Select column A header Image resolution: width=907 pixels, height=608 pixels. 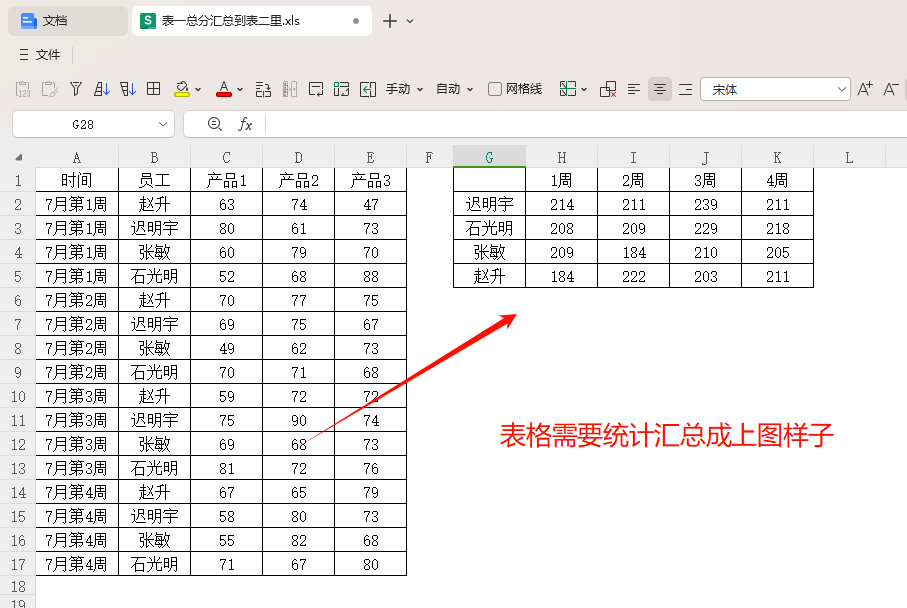(77, 157)
